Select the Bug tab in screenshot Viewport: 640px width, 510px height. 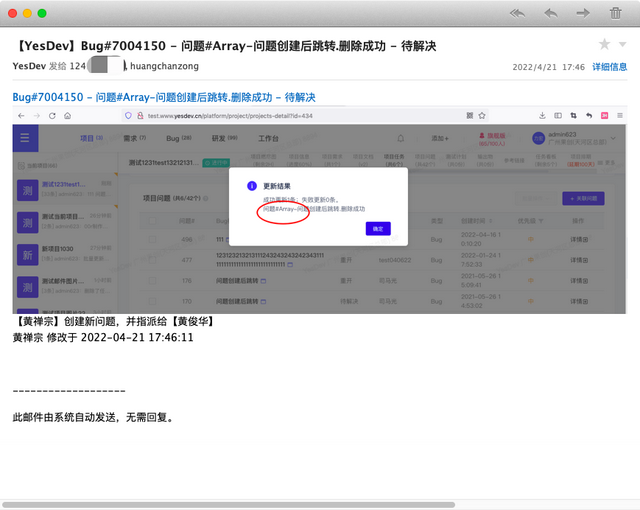click(x=179, y=138)
